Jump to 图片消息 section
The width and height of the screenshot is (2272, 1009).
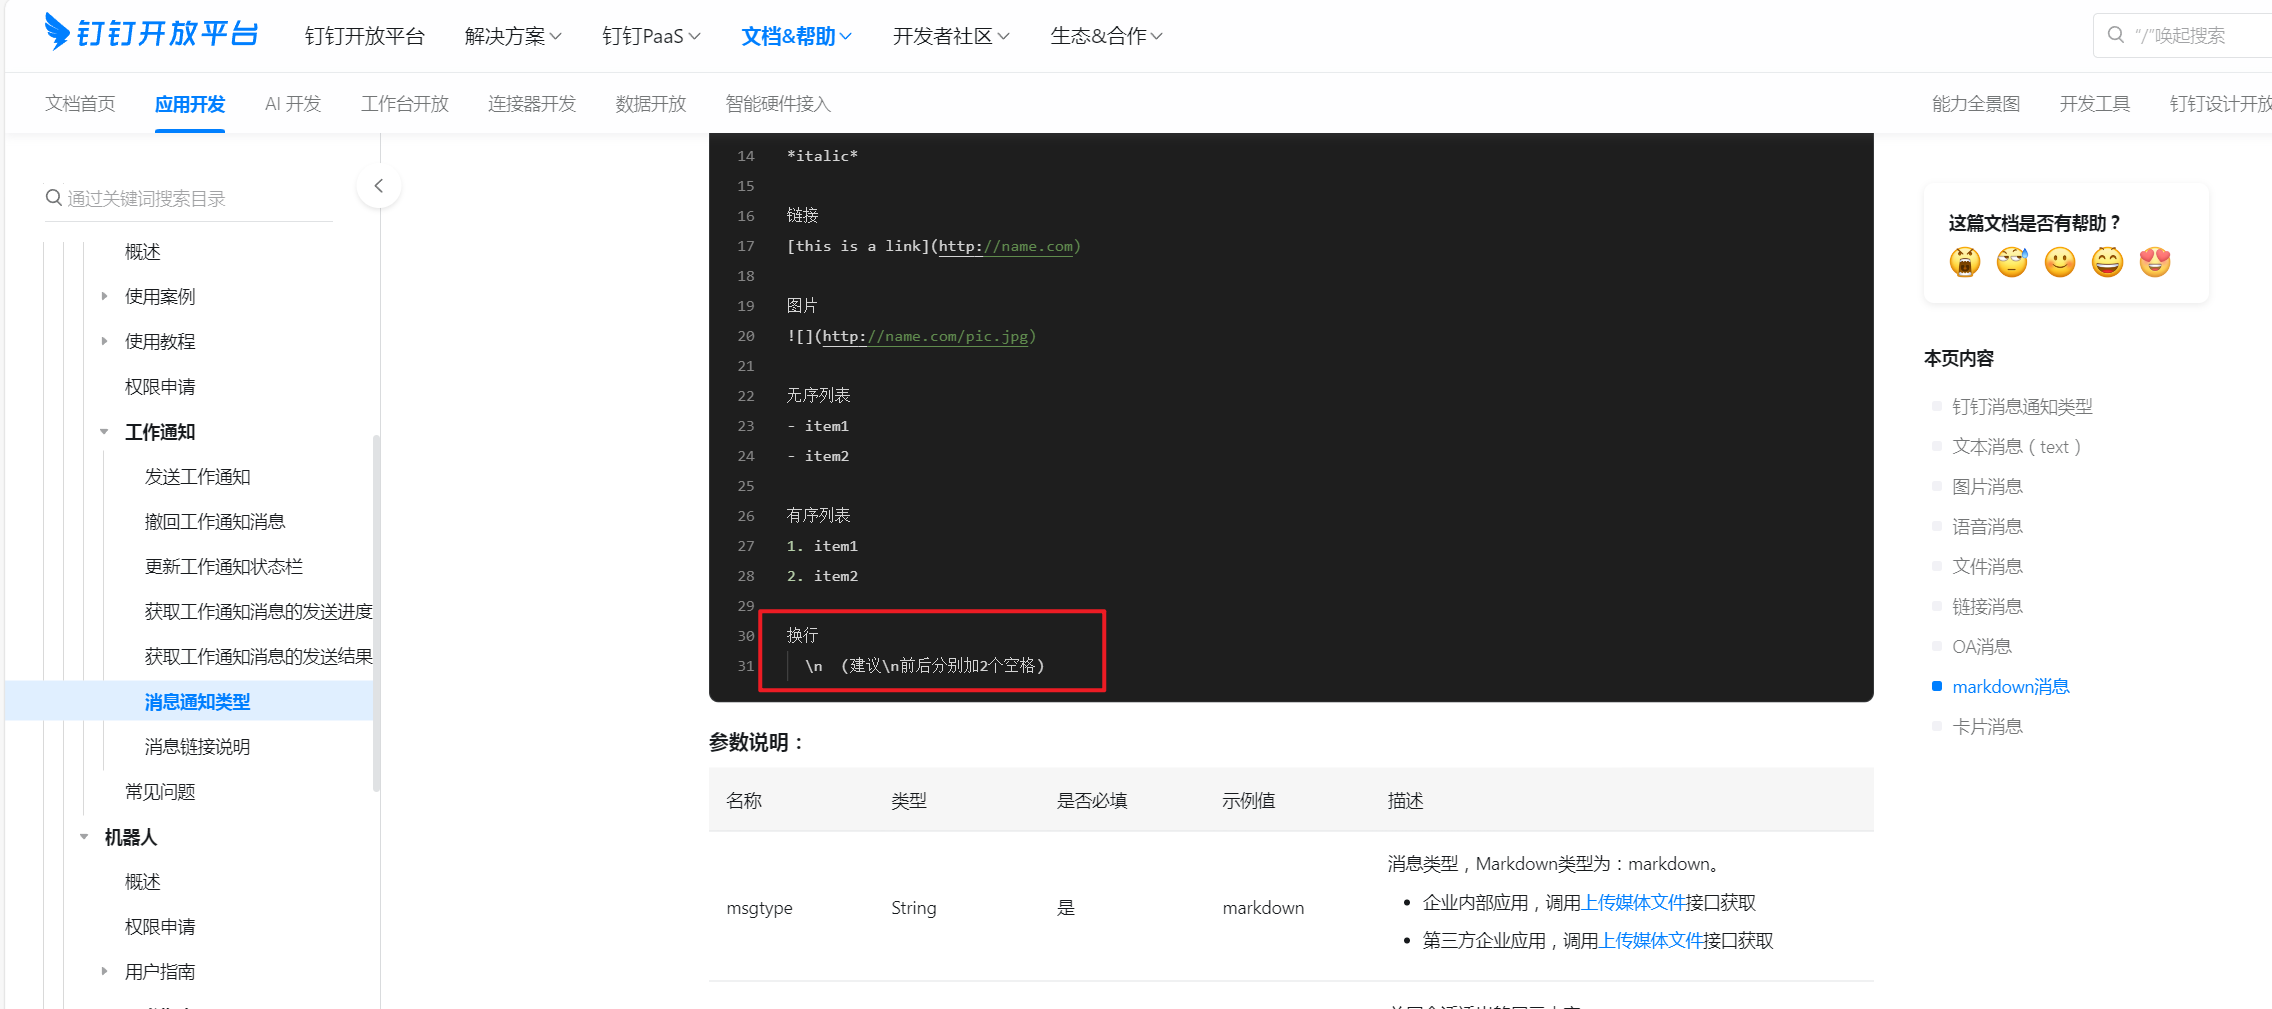point(1987,486)
